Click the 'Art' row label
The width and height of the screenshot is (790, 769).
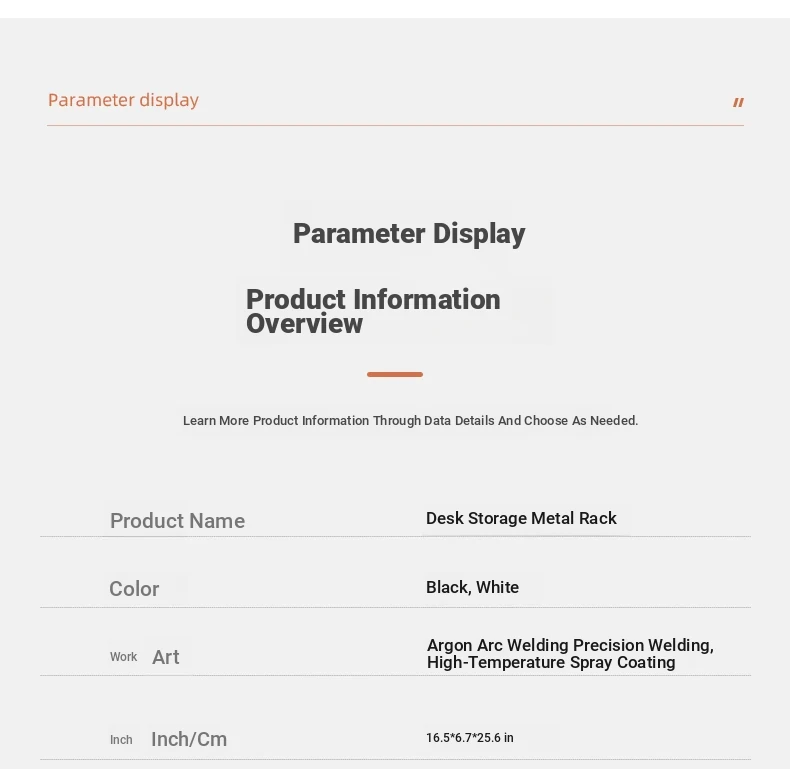tap(166, 657)
